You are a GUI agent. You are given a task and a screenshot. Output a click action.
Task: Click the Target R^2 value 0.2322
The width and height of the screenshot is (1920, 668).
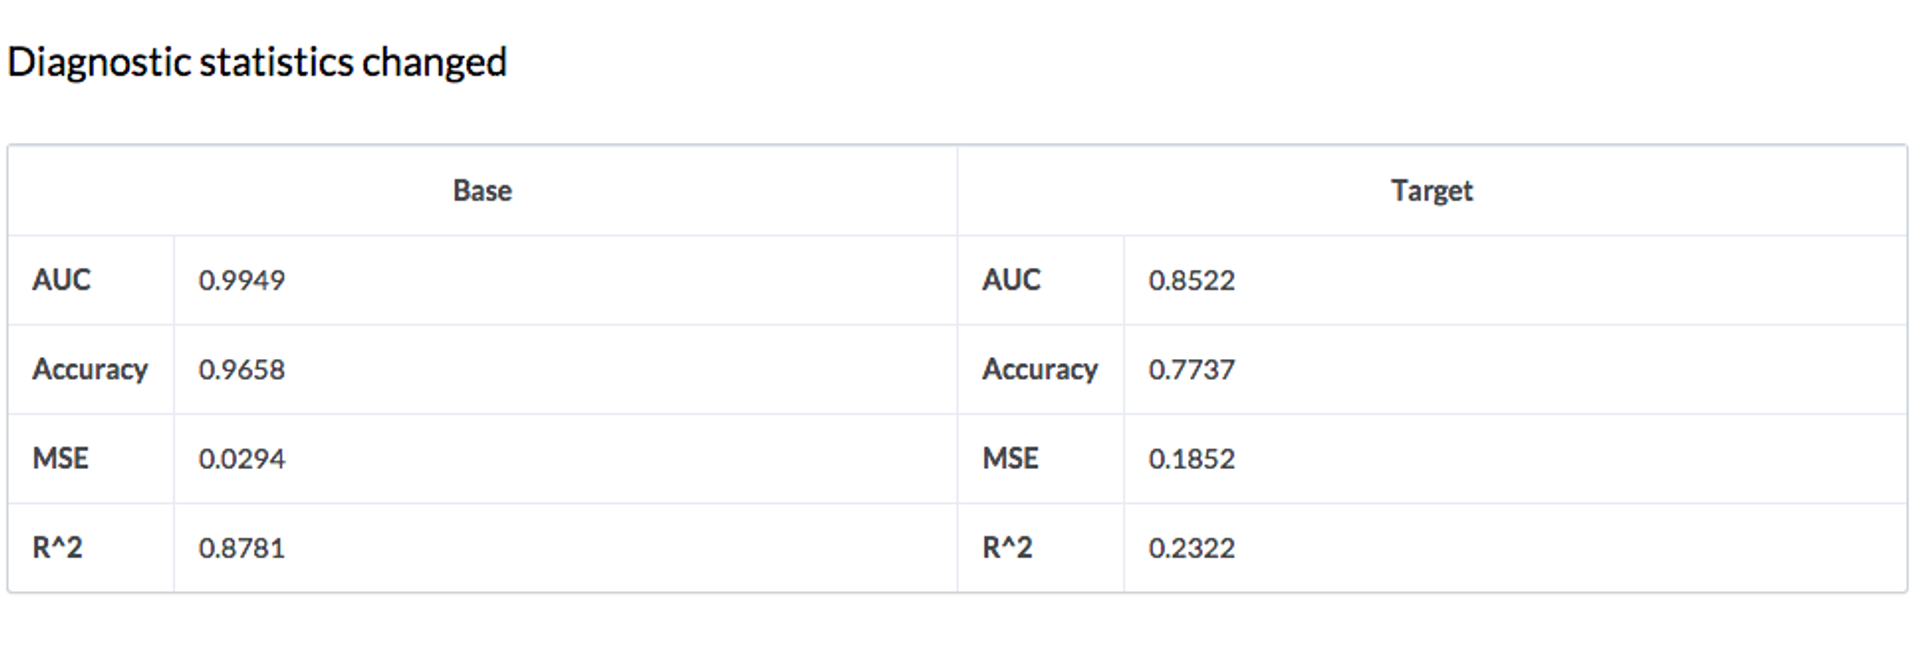click(x=1192, y=548)
